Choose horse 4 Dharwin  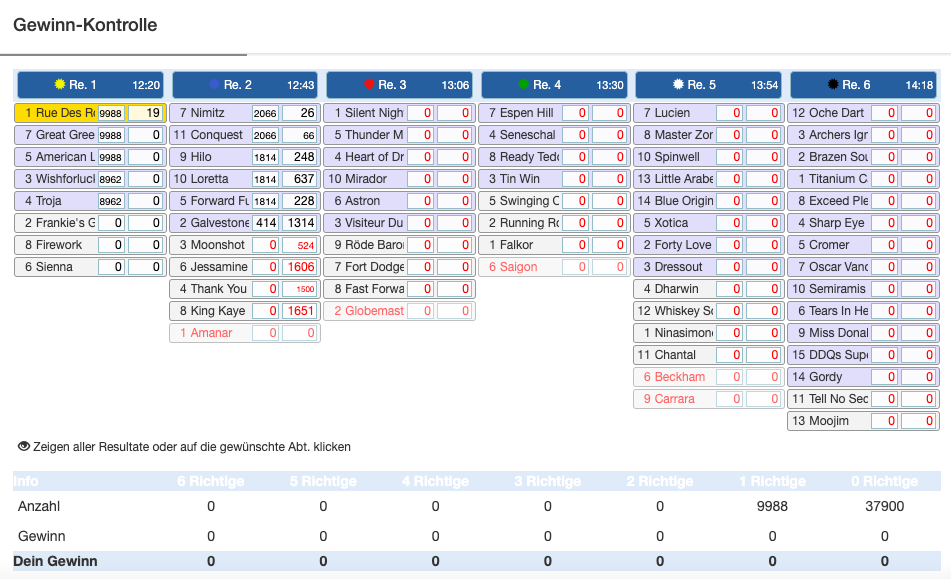pyautogui.click(x=709, y=289)
